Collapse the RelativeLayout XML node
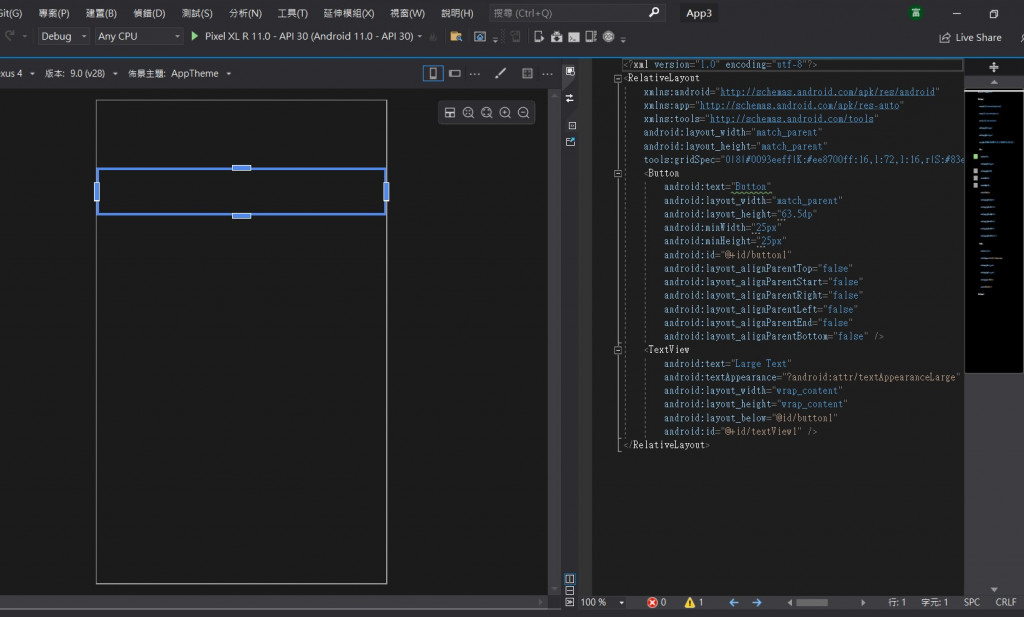 619,78
